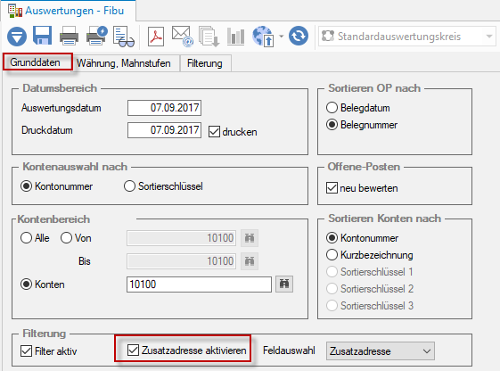The height and width of the screenshot is (371, 500).
Task: Open the Feldauswahl Zusatzadresse dropdown
Action: (380, 351)
